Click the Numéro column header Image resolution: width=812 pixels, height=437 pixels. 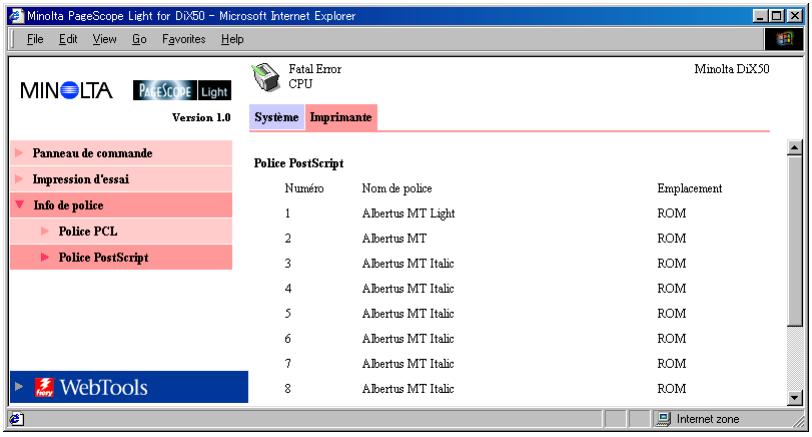304,188
